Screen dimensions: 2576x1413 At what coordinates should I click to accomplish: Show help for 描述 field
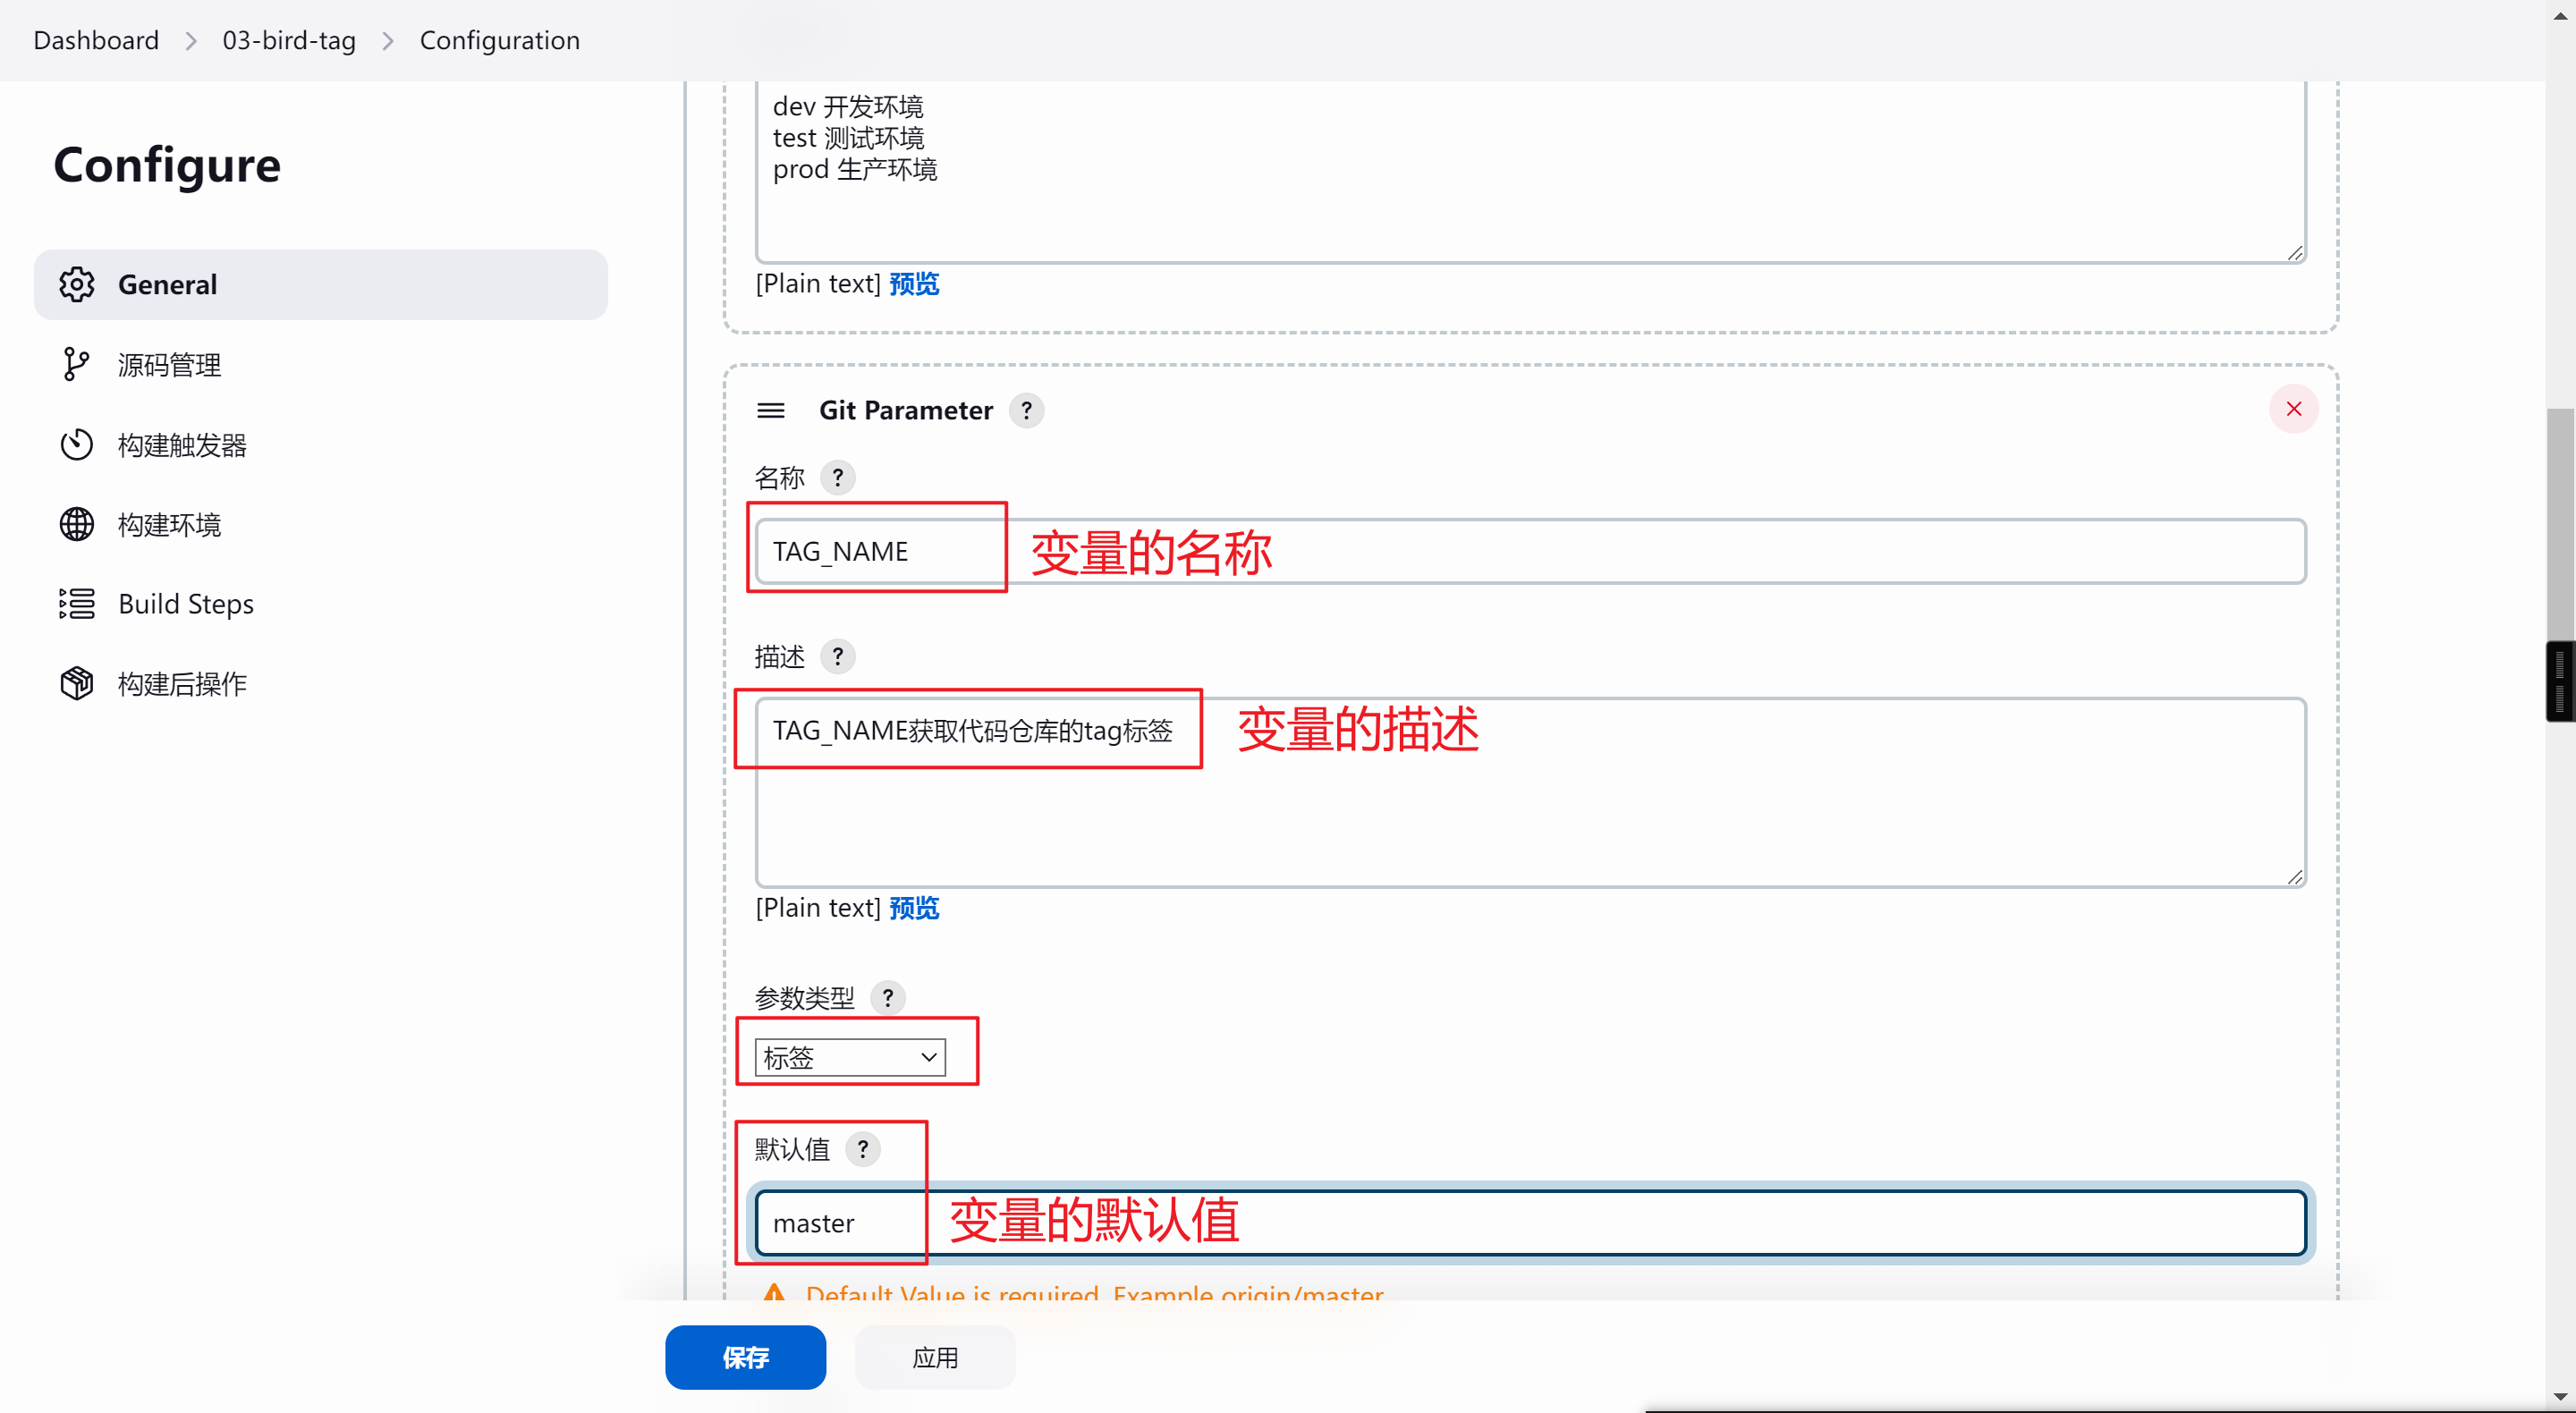(838, 656)
